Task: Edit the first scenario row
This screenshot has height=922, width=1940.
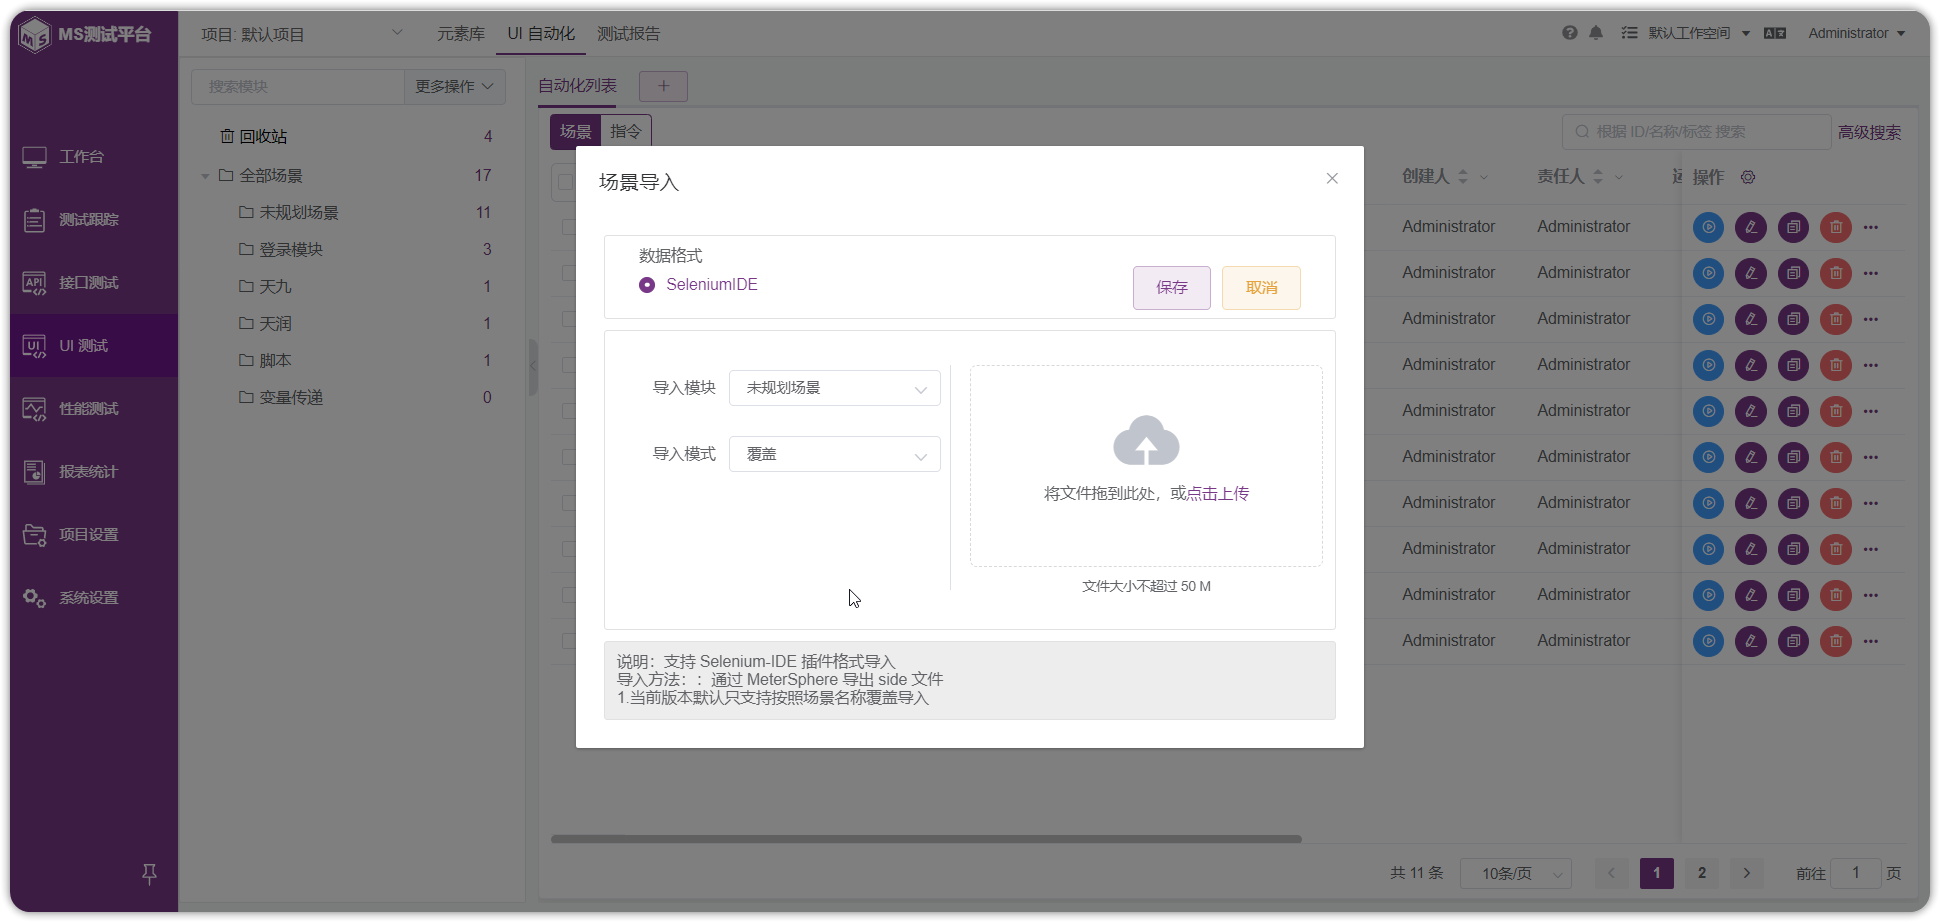Action: coord(1751,227)
